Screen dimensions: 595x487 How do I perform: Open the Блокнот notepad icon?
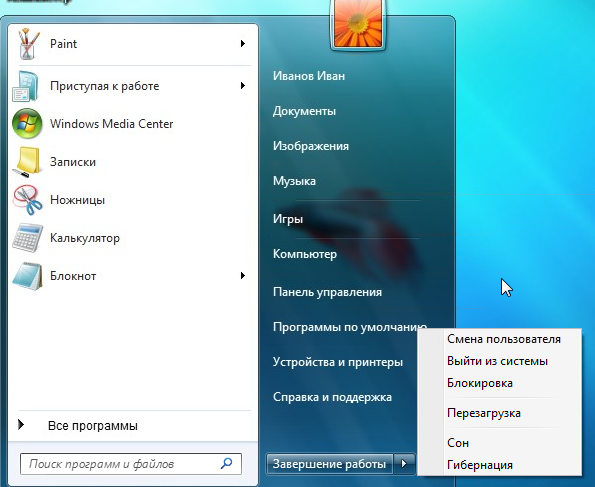(27, 276)
